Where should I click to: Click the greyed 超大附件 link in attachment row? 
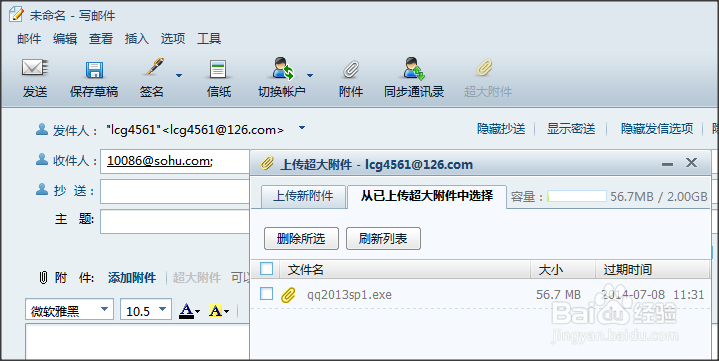click(197, 278)
